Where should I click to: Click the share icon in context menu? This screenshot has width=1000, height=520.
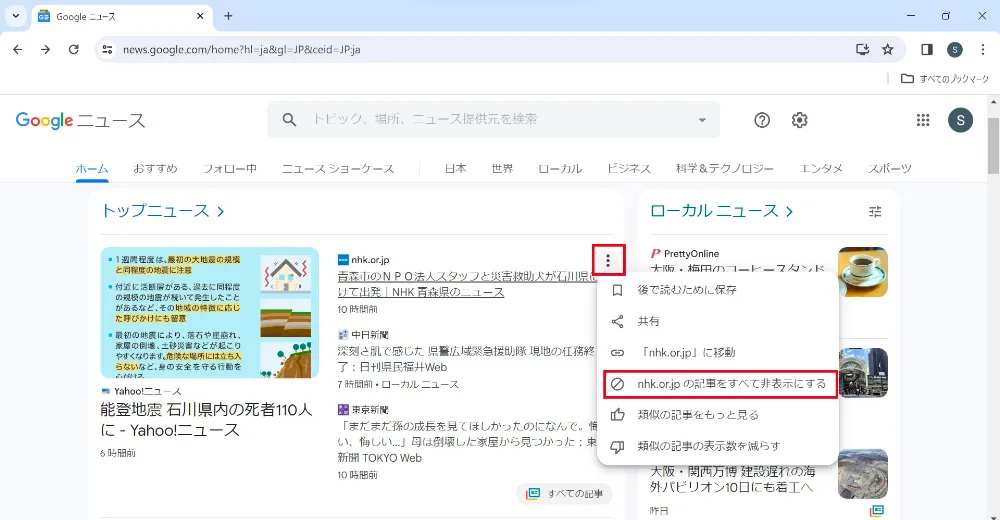pos(617,322)
